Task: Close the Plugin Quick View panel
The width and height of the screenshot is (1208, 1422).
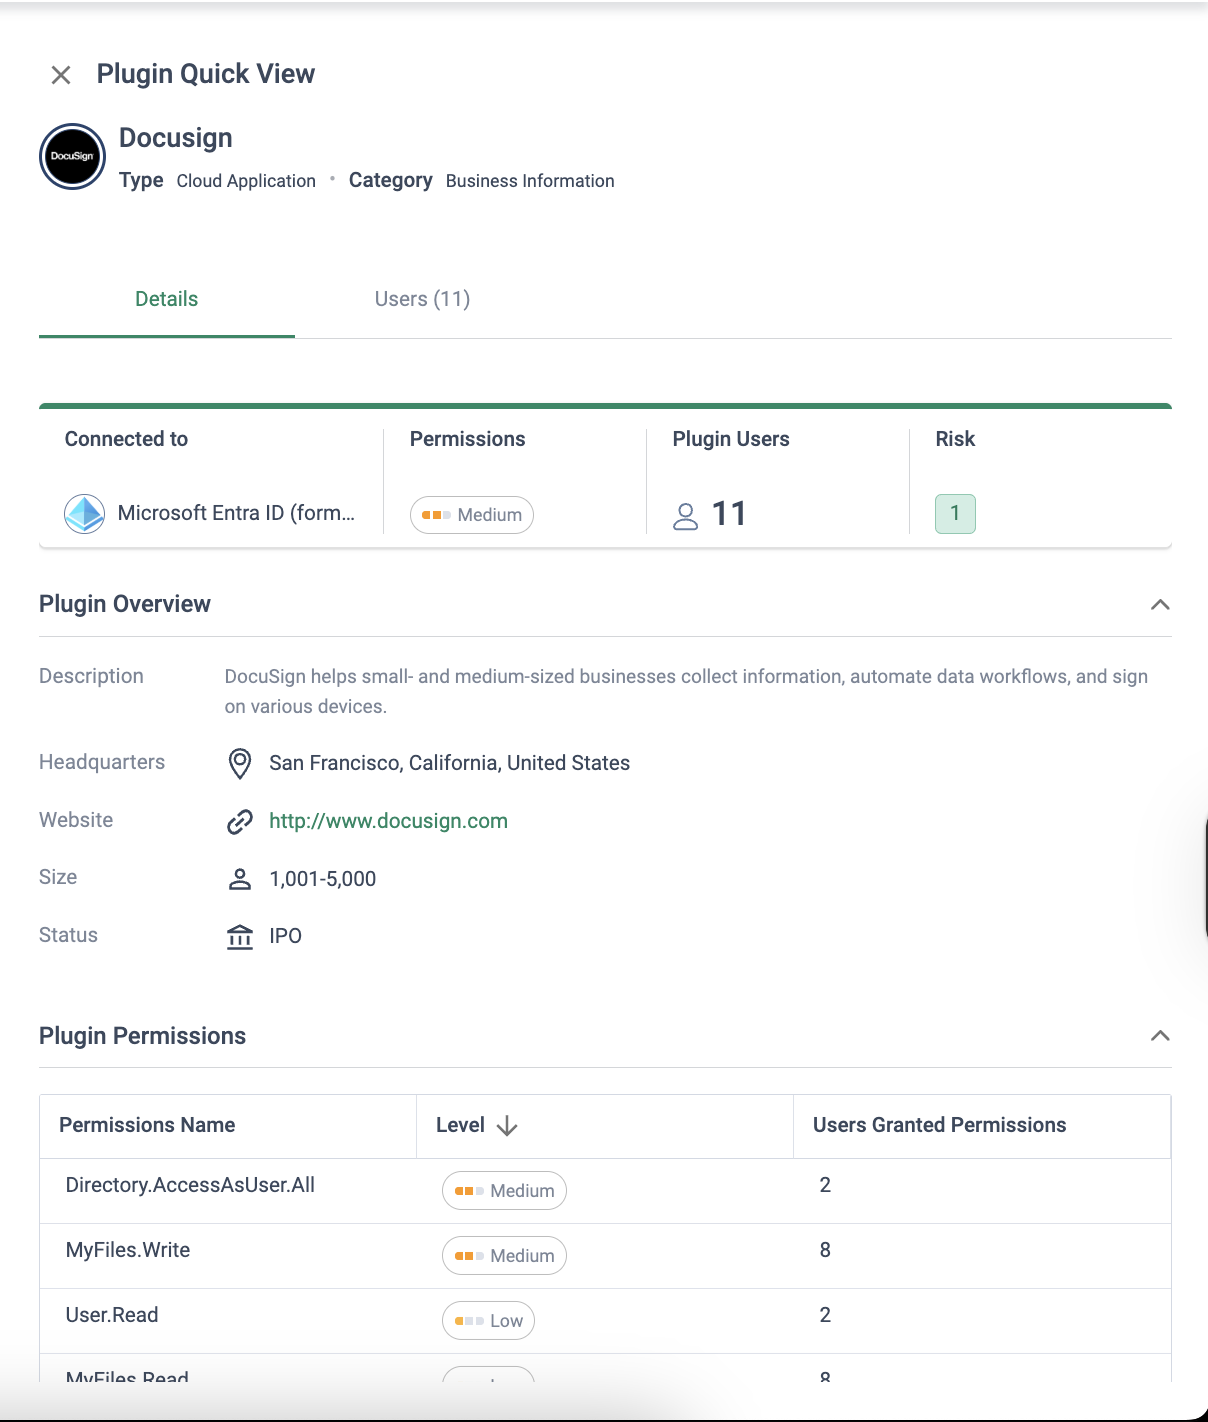Action: 61,75
